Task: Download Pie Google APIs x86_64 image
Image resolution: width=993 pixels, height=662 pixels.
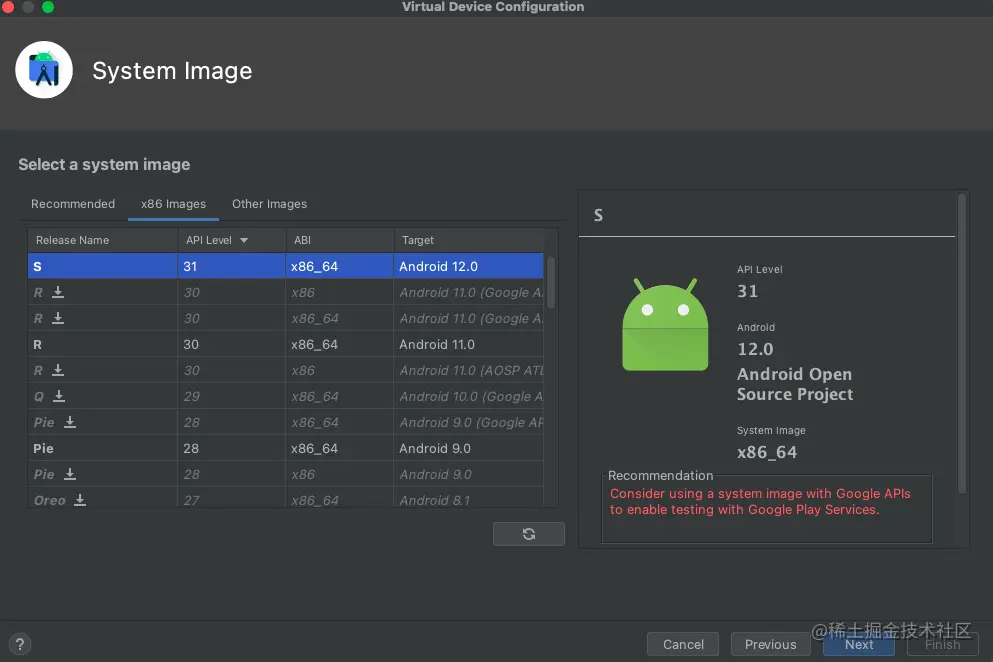Action: click(70, 422)
